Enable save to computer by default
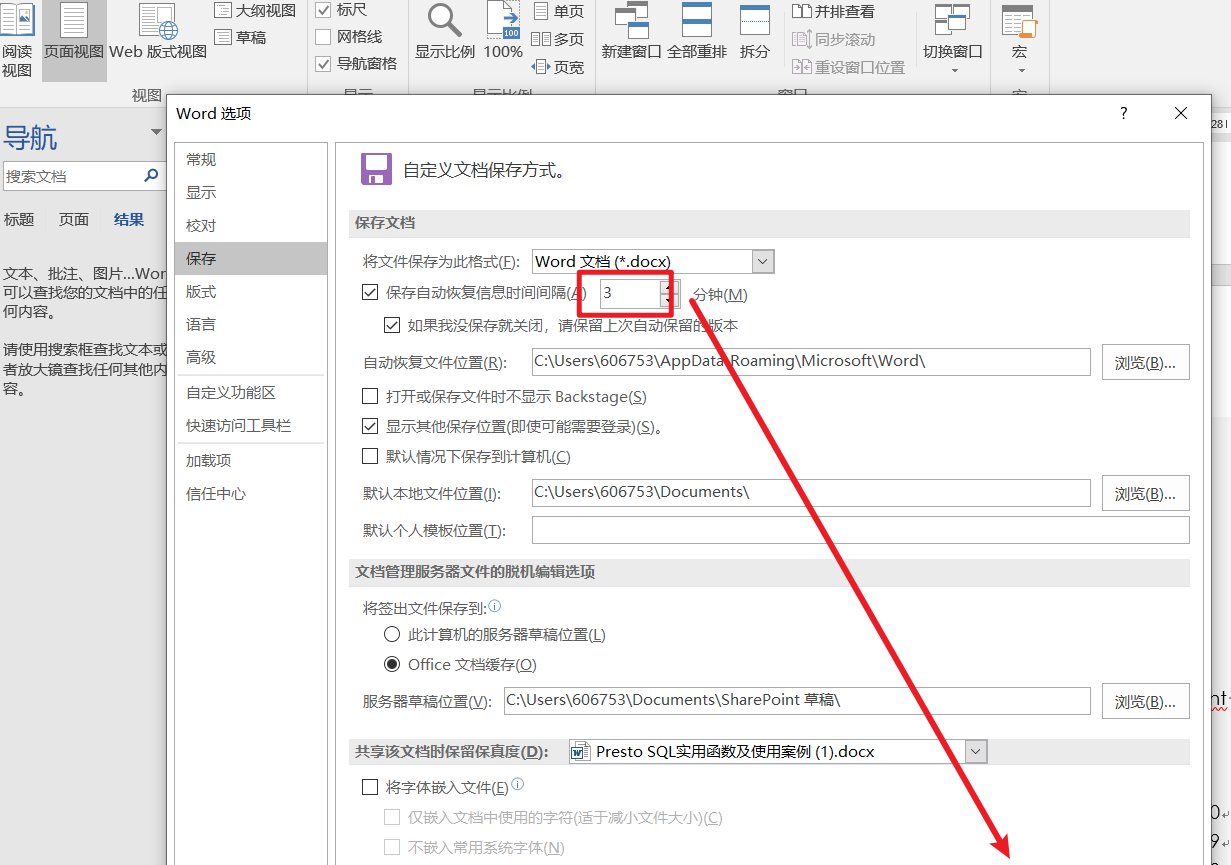This screenshot has width=1231, height=865. coord(370,456)
